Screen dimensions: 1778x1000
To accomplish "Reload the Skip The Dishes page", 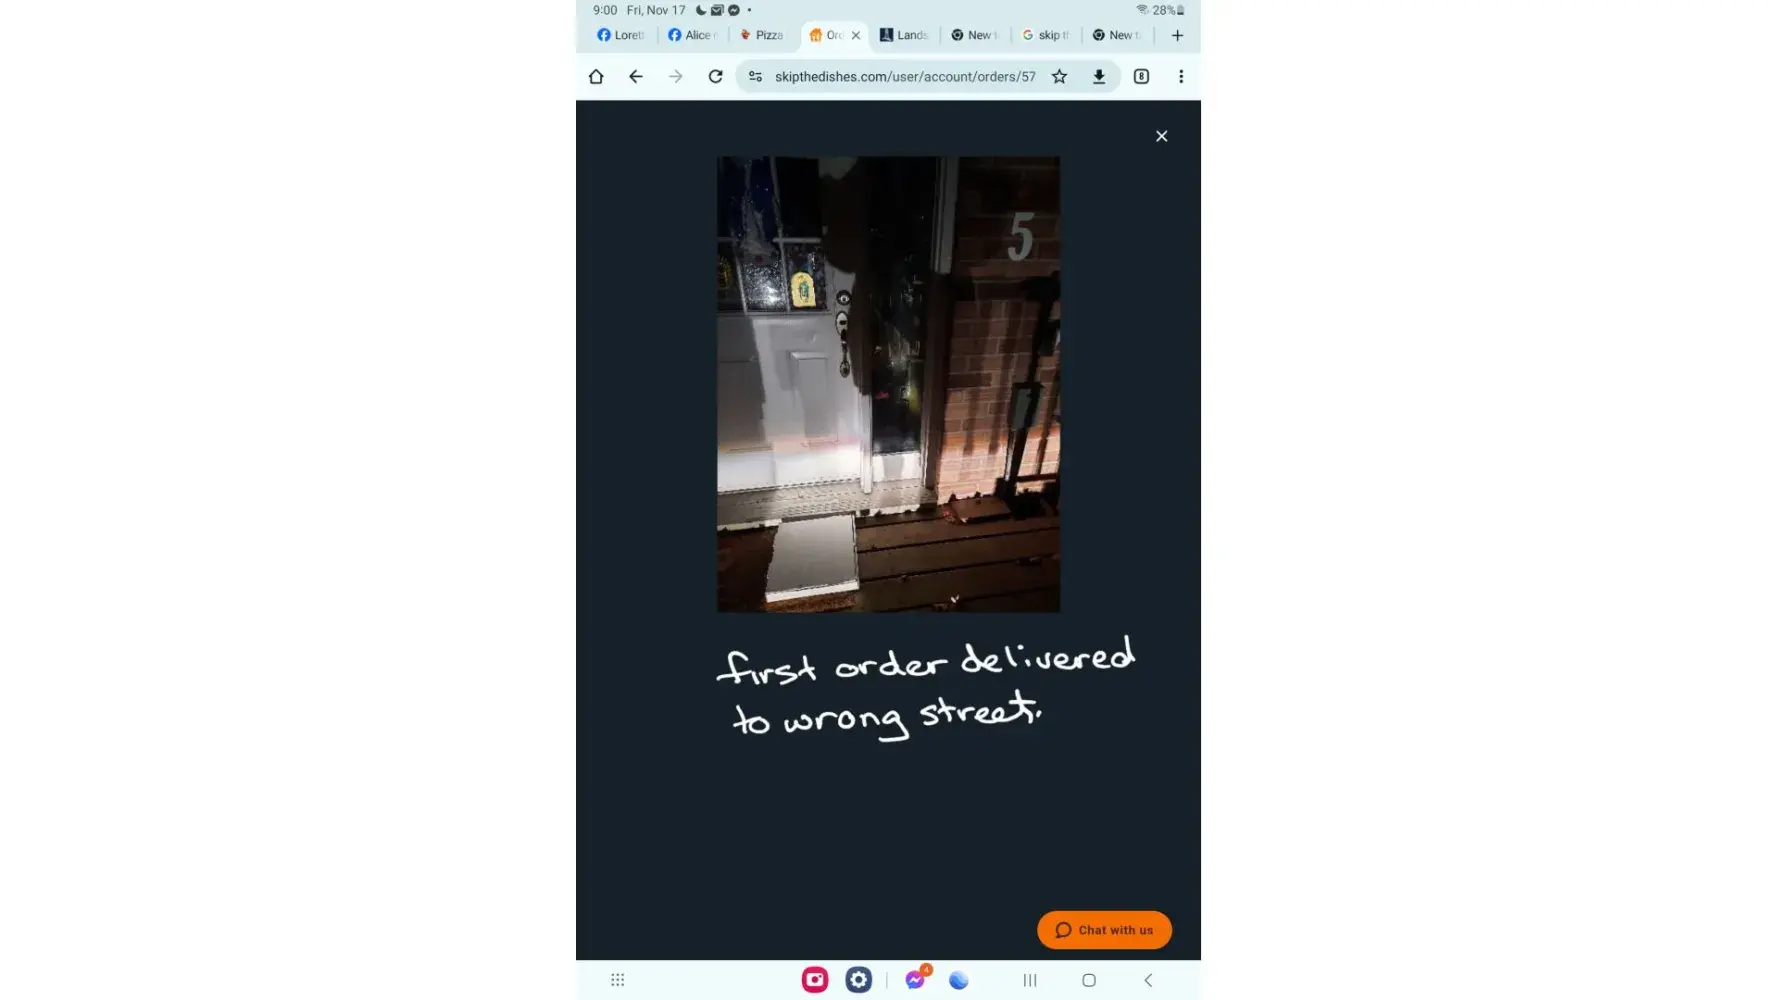I will (715, 77).
